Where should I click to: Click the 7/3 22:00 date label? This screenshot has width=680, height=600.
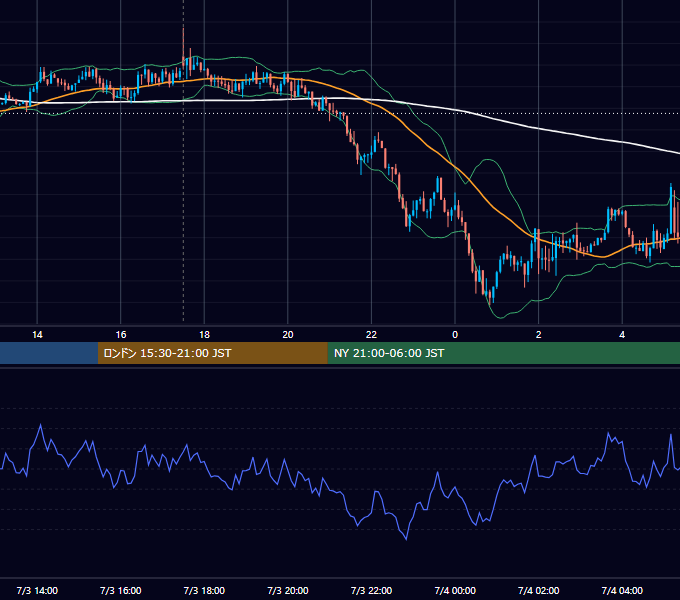(x=371, y=591)
